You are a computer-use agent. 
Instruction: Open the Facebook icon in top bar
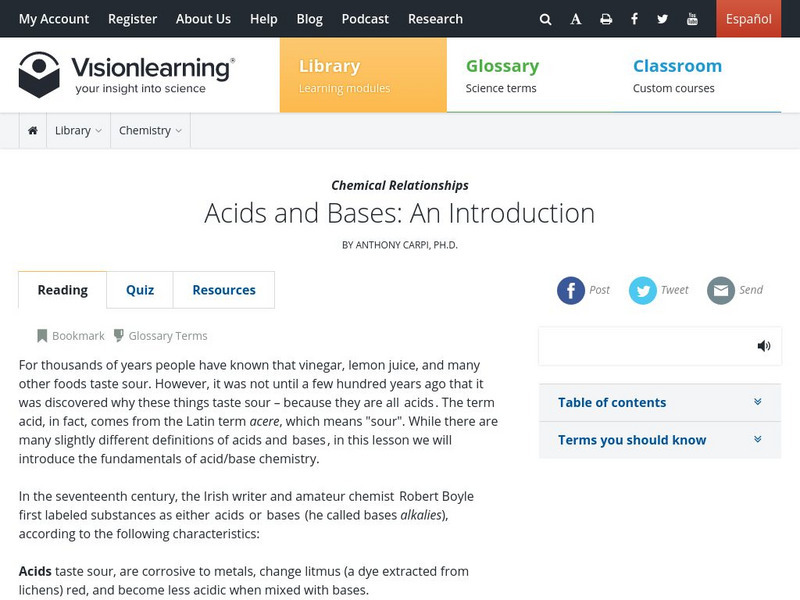click(634, 19)
